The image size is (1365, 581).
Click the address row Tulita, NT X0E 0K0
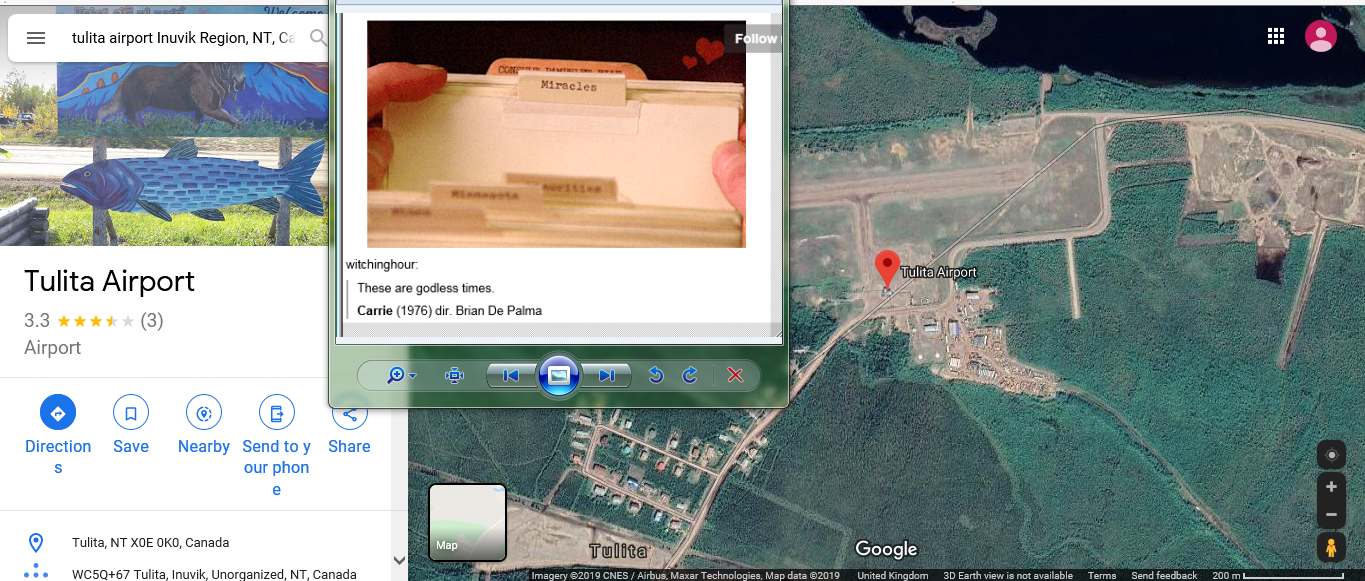(195, 543)
